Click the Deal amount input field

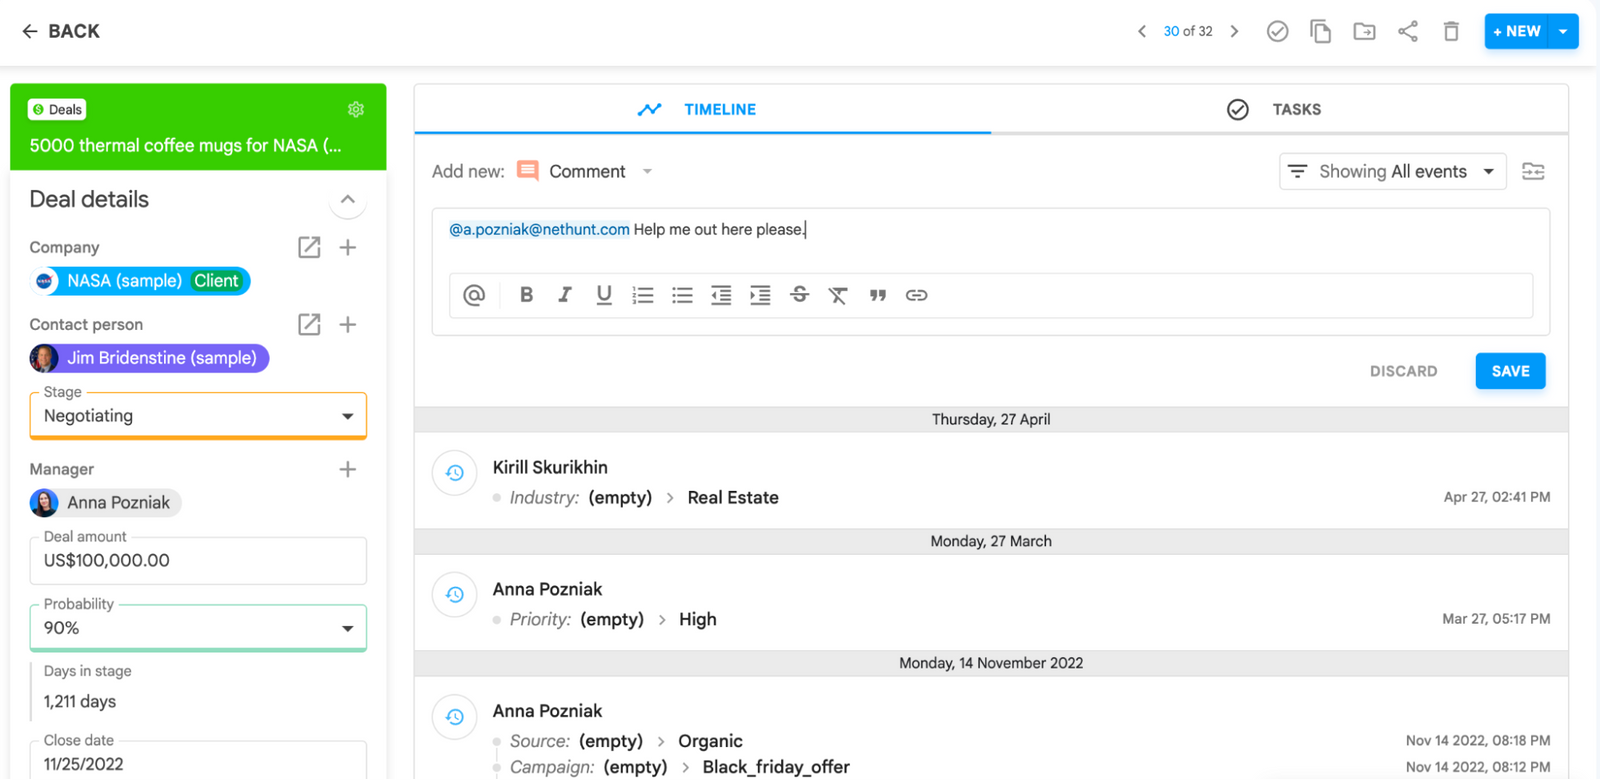coord(198,561)
